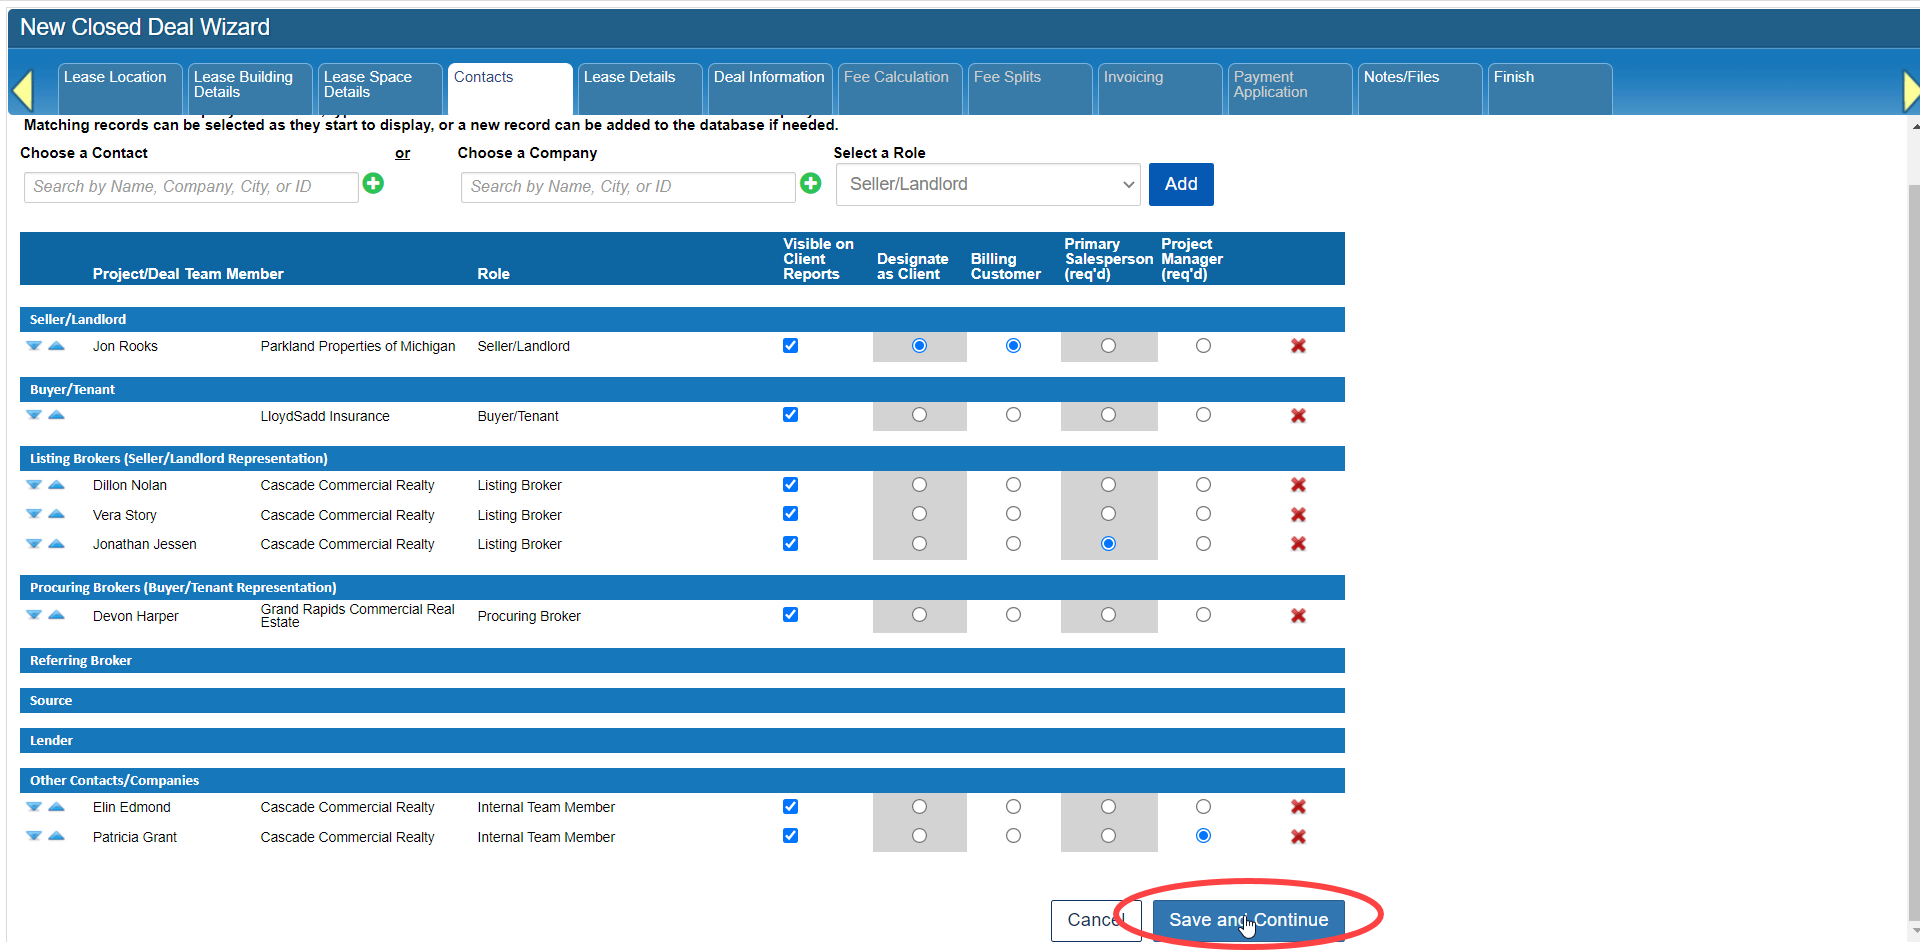The height and width of the screenshot is (950, 1920).
Task: Make Elin Edmond the Project Manager
Action: pyautogui.click(x=1203, y=807)
